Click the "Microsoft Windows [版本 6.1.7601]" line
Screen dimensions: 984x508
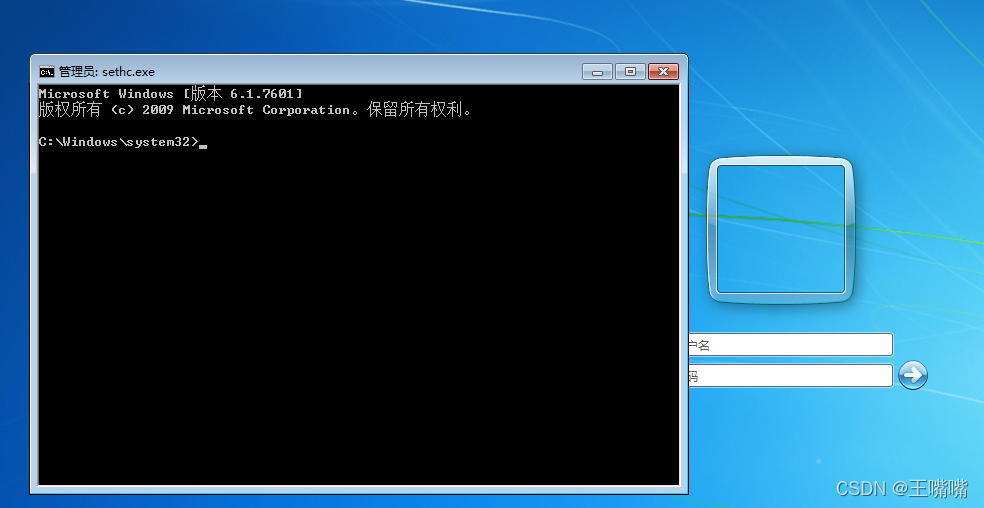(x=171, y=94)
